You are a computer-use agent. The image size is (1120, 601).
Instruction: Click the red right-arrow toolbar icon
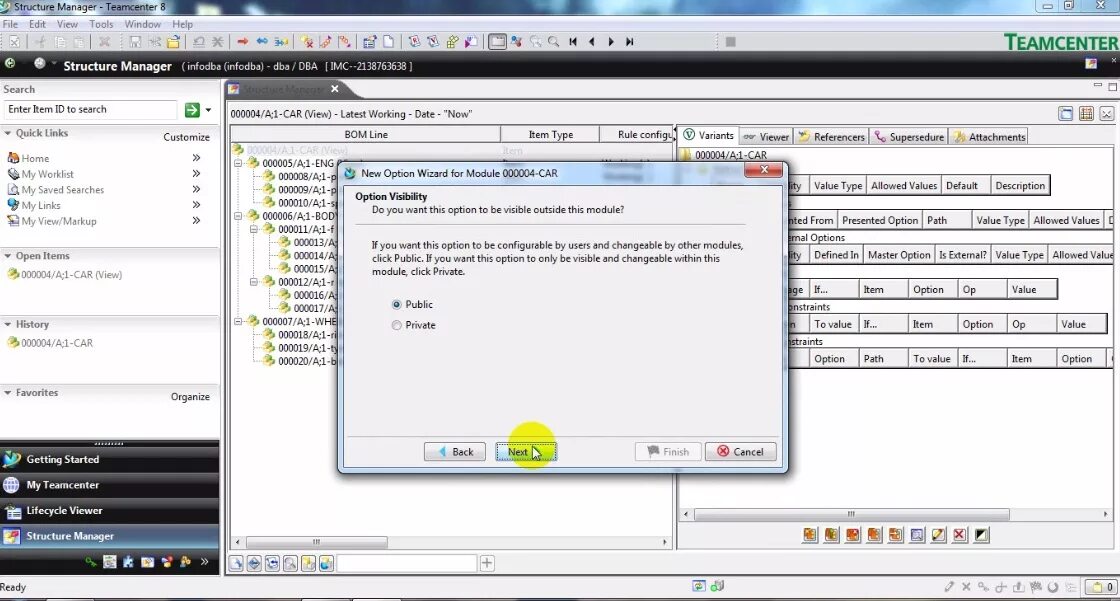242,41
